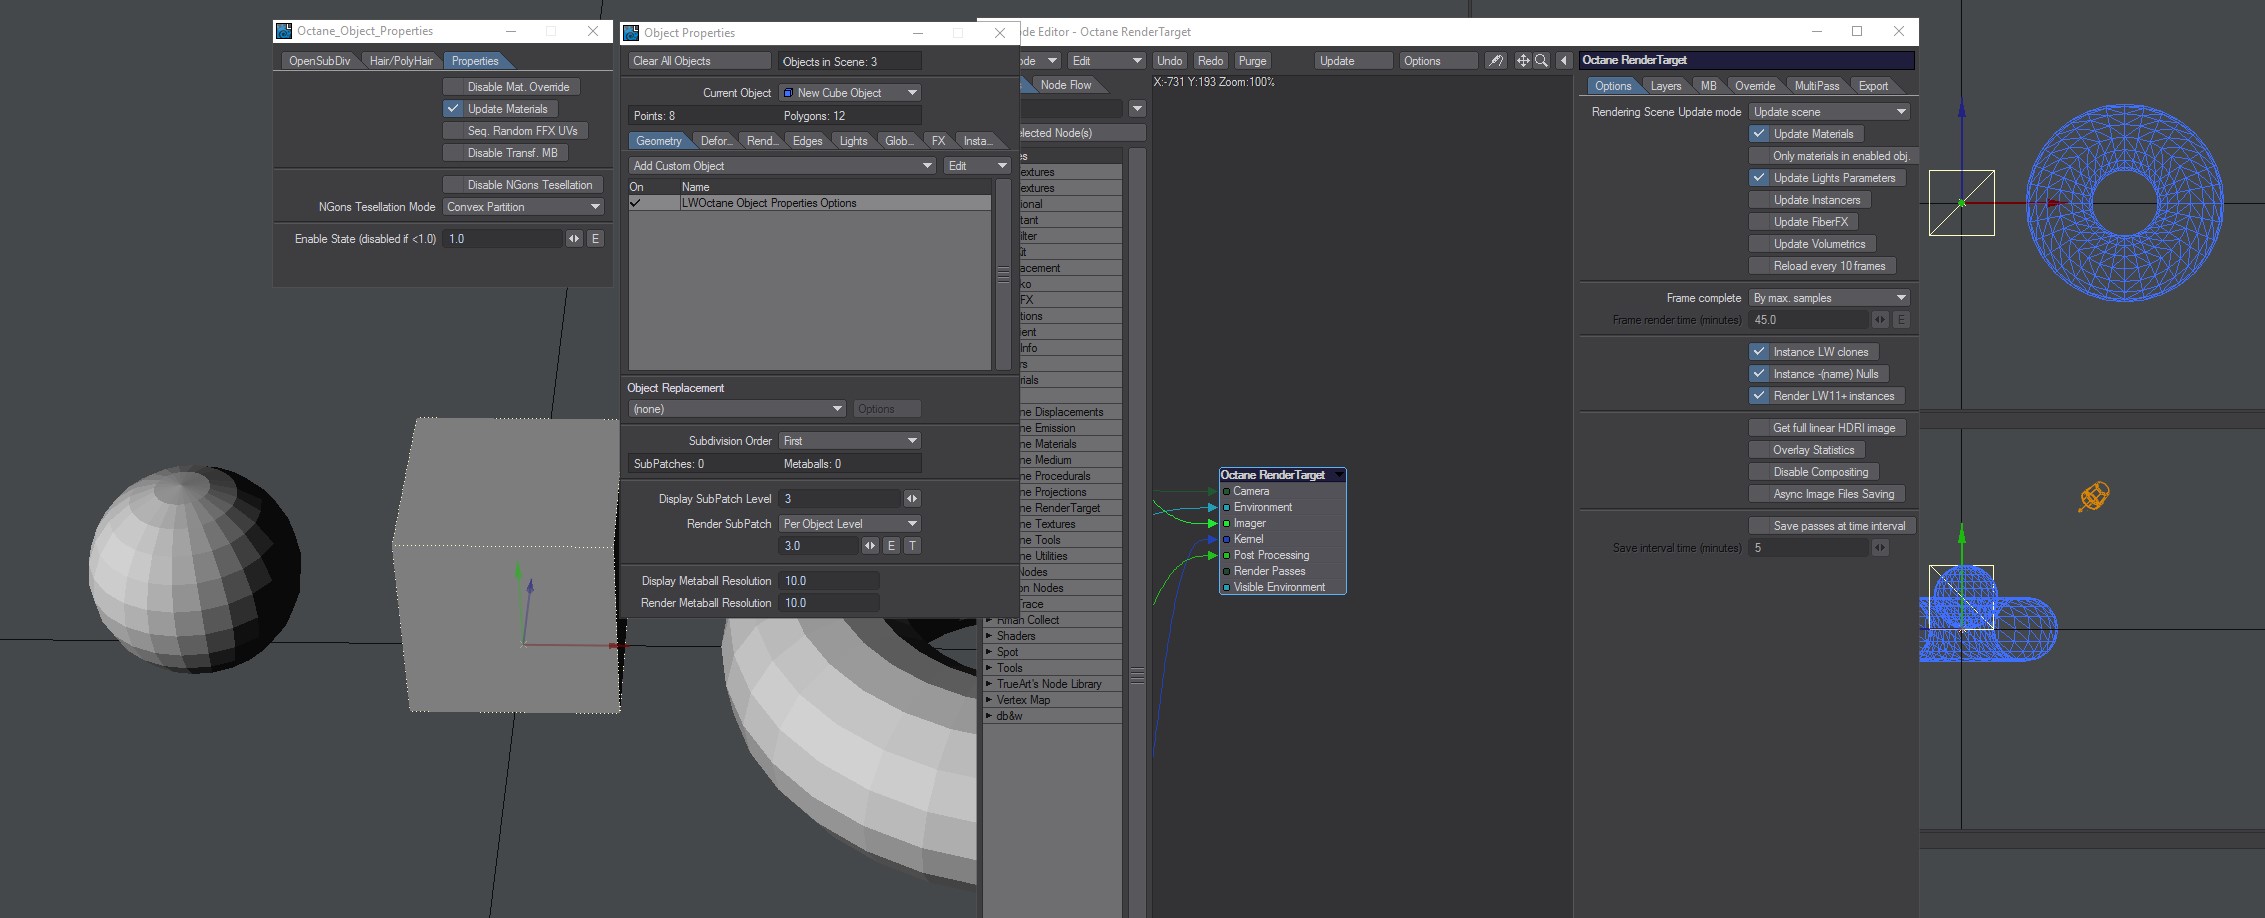Click Clear All Objects button
Screen dimensions: 2265x918
click(700, 61)
